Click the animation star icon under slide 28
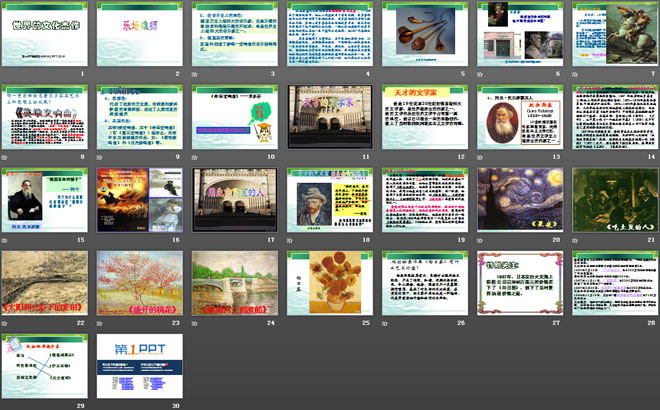The width and height of the screenshot is (660, 410). pyautogui.click(x=575, y=323)
